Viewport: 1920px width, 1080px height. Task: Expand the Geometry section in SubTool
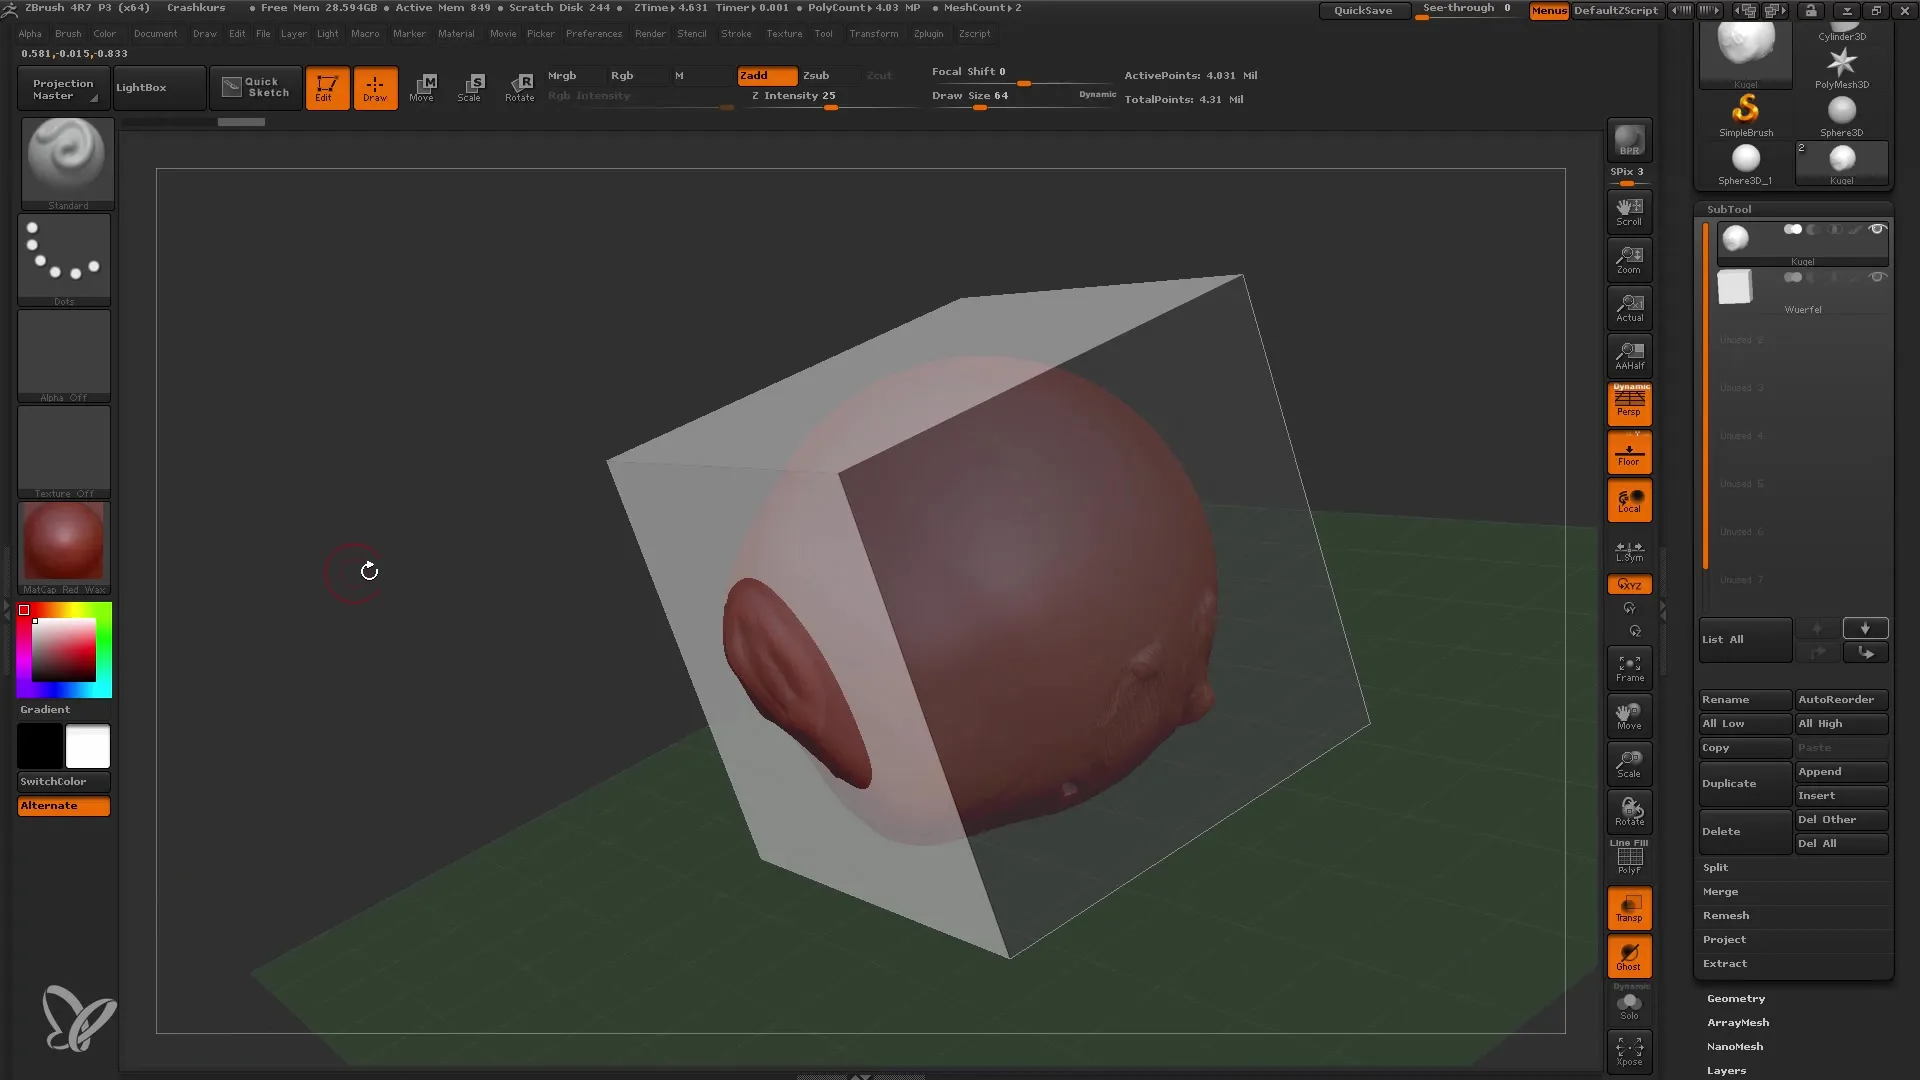pos(1735,997)
